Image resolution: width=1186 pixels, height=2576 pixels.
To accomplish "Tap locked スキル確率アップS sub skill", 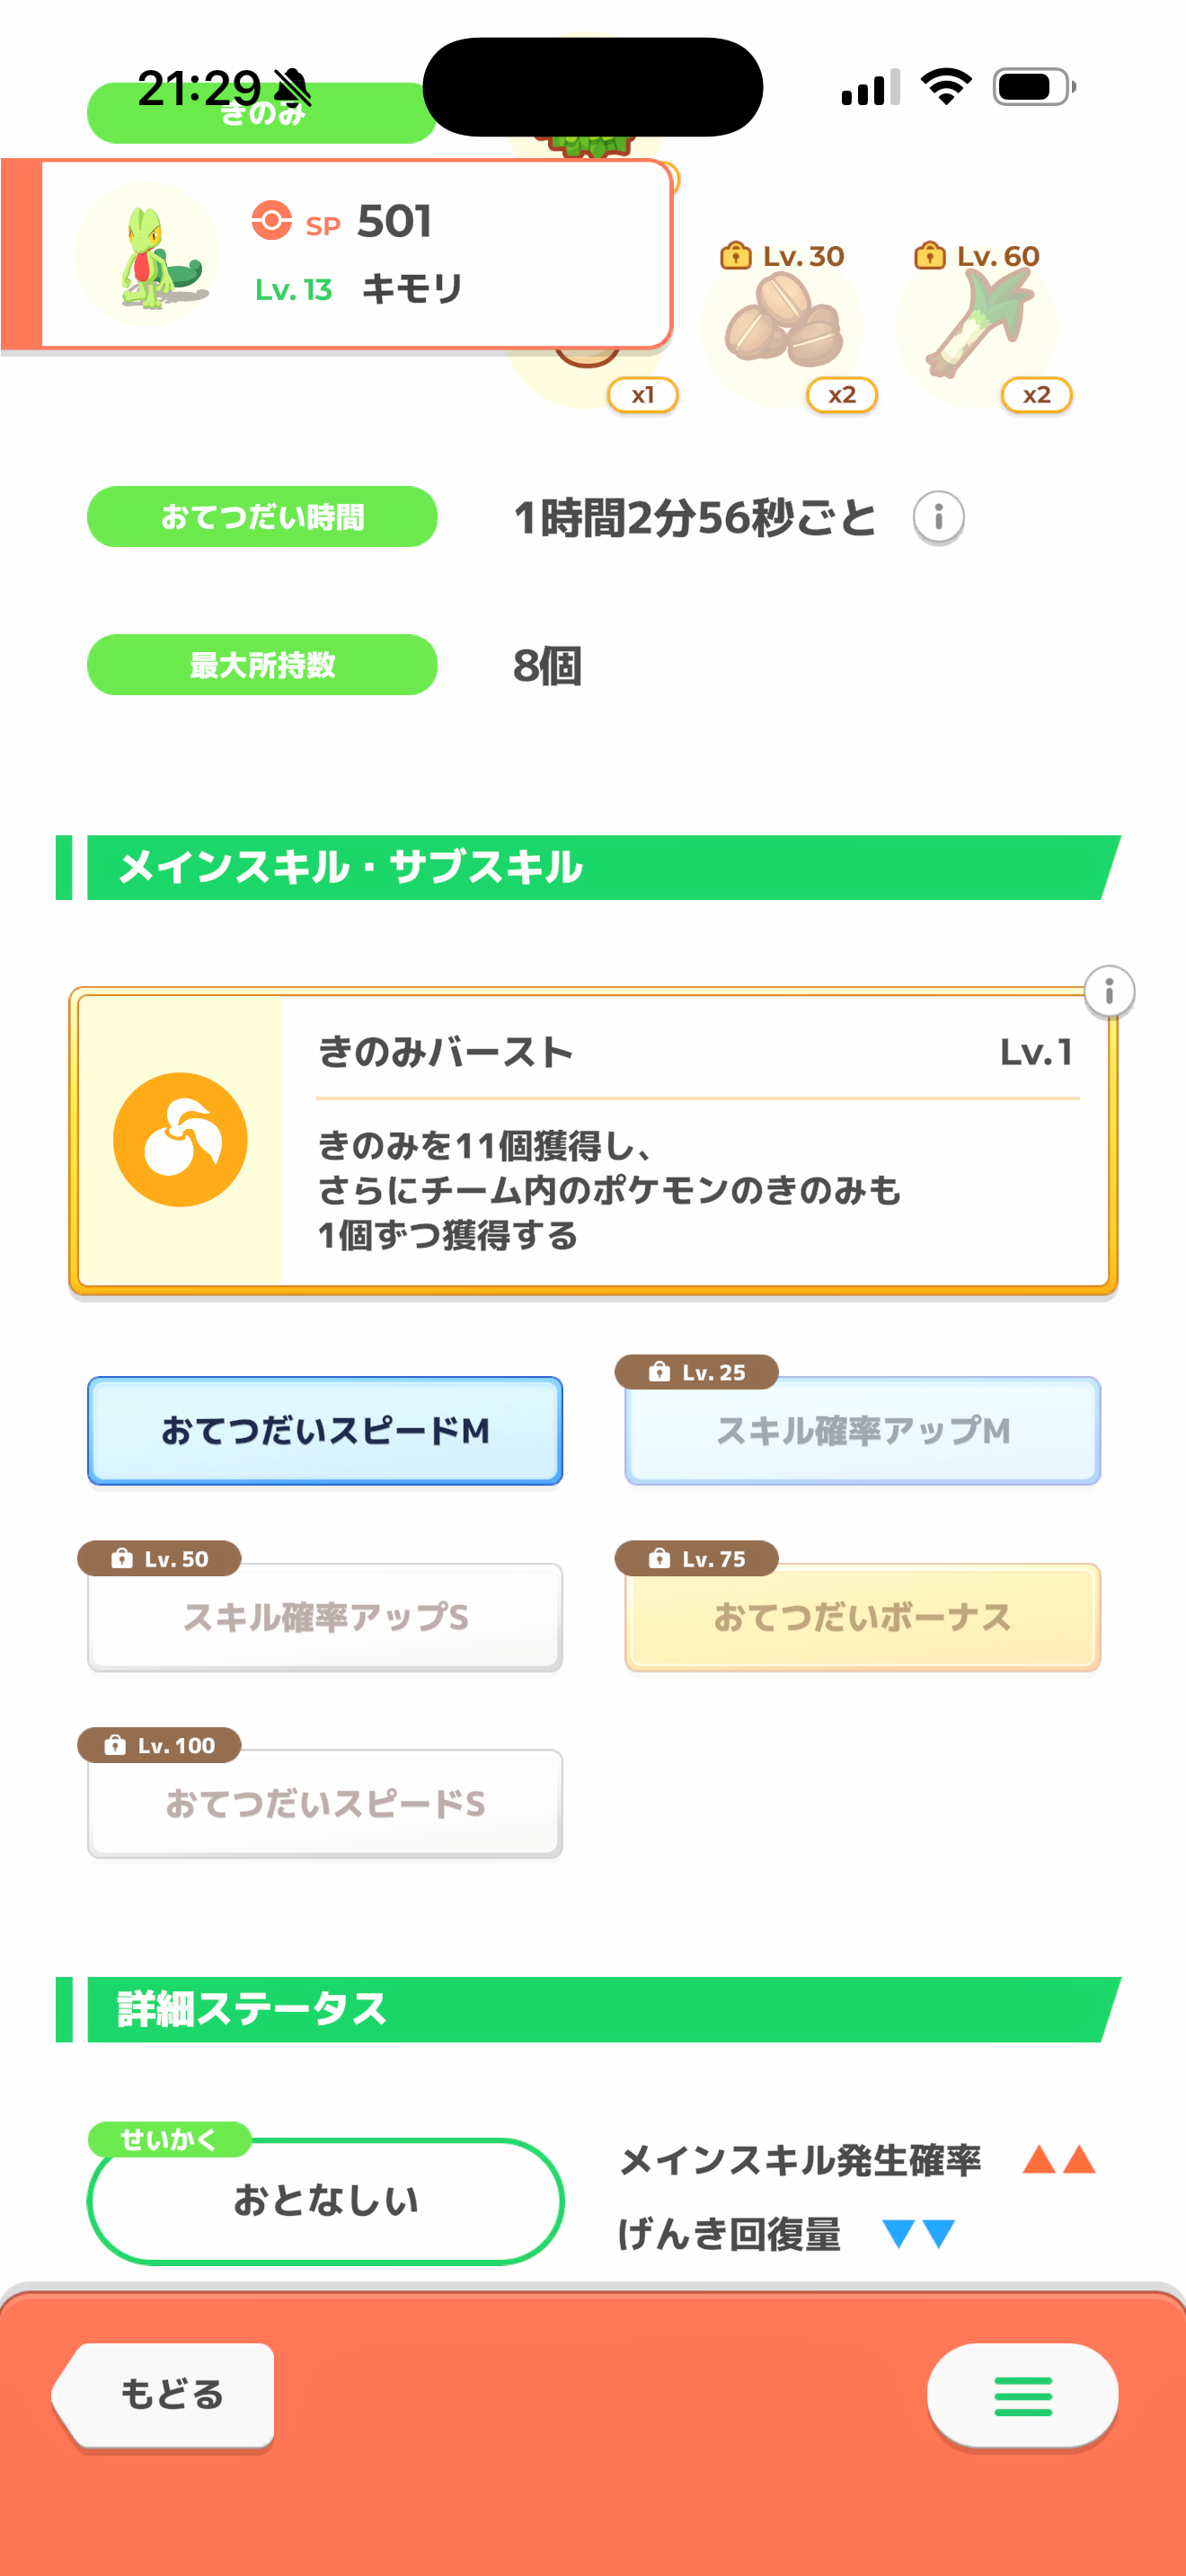I will [x=325, y=1617].
